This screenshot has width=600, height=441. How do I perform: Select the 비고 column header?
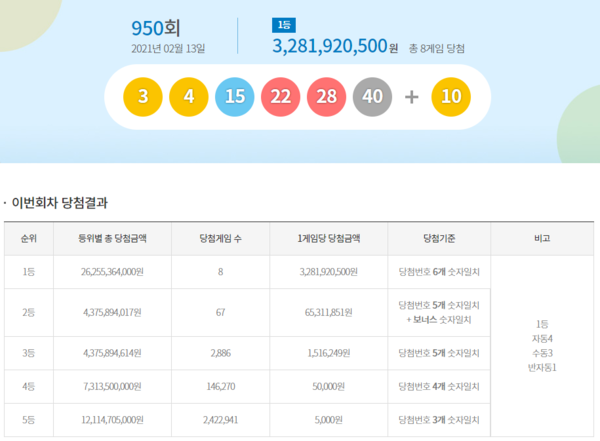pyautogui.click(x=541, y=239)
